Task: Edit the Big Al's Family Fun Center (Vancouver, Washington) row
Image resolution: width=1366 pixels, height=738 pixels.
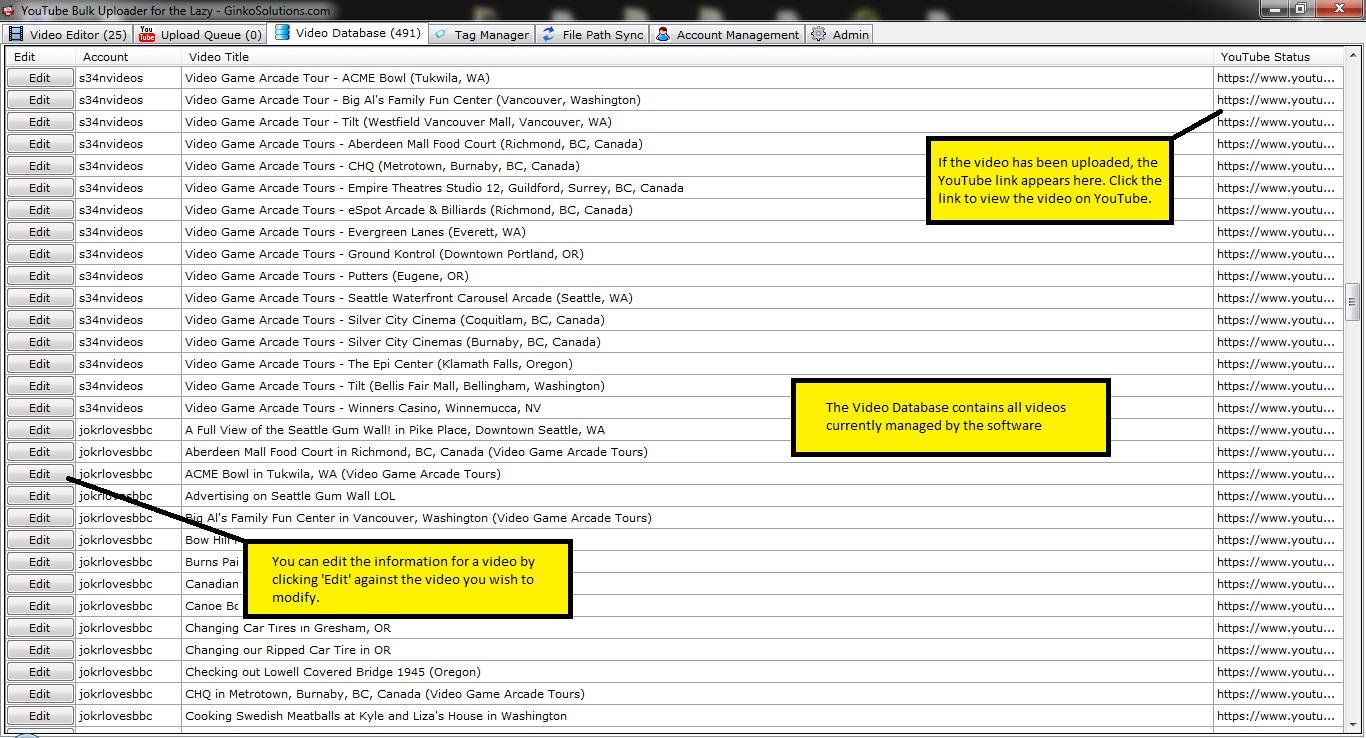Action: click(40, 100)
